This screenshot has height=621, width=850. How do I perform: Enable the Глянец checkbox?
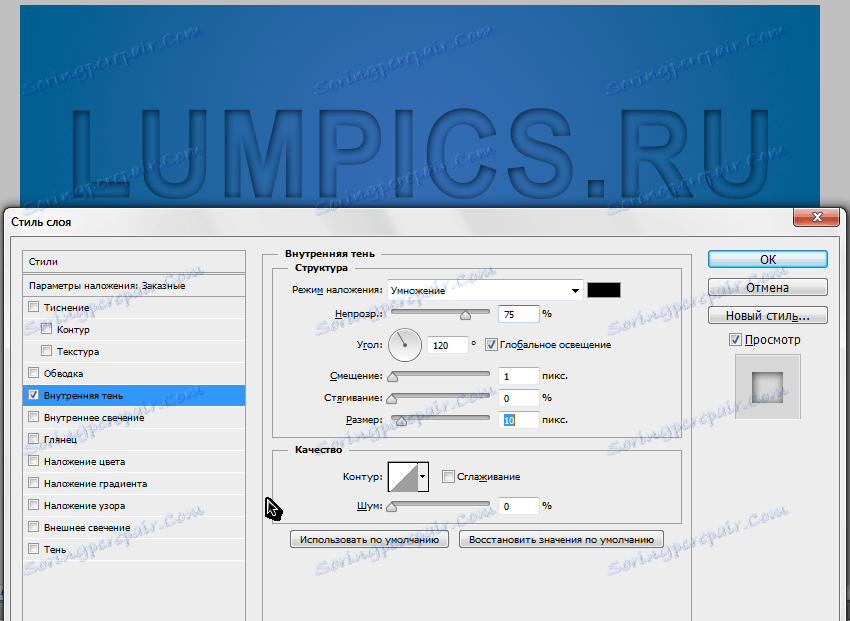[x=34, y=439]
